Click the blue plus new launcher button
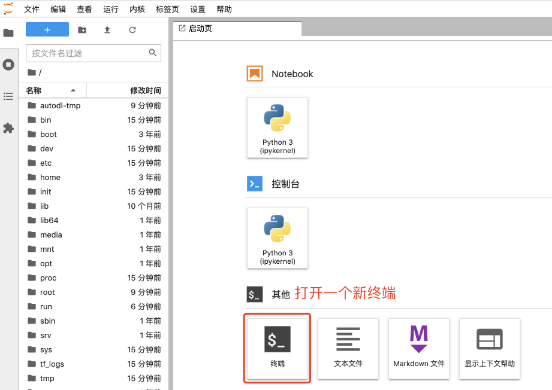 [48, 30]
